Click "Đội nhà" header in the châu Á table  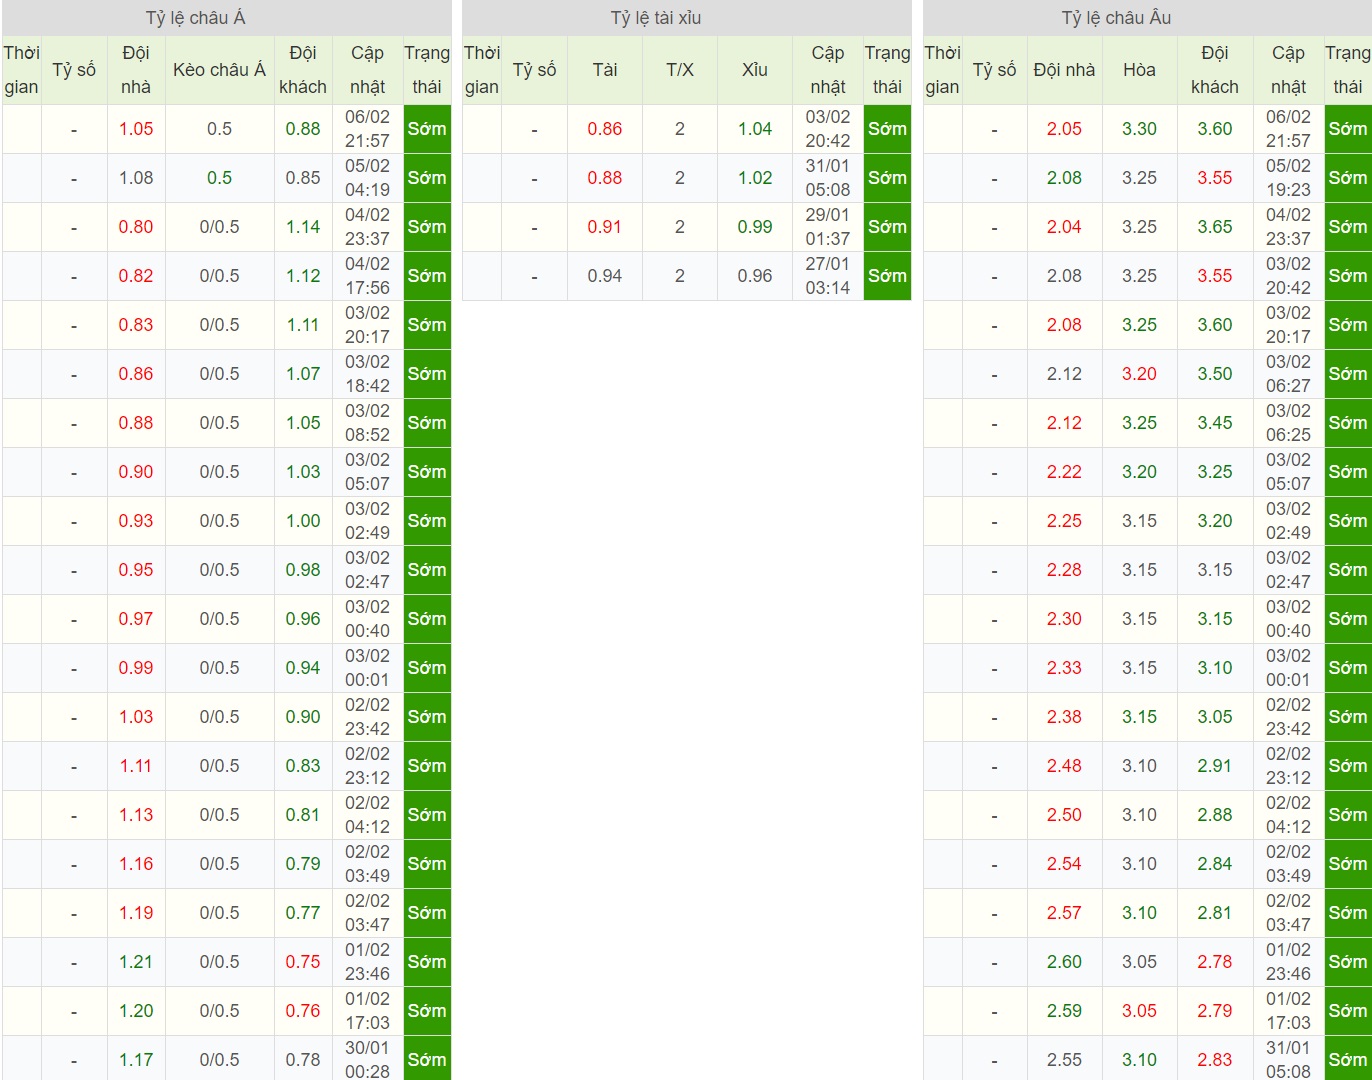pos(136,70)
